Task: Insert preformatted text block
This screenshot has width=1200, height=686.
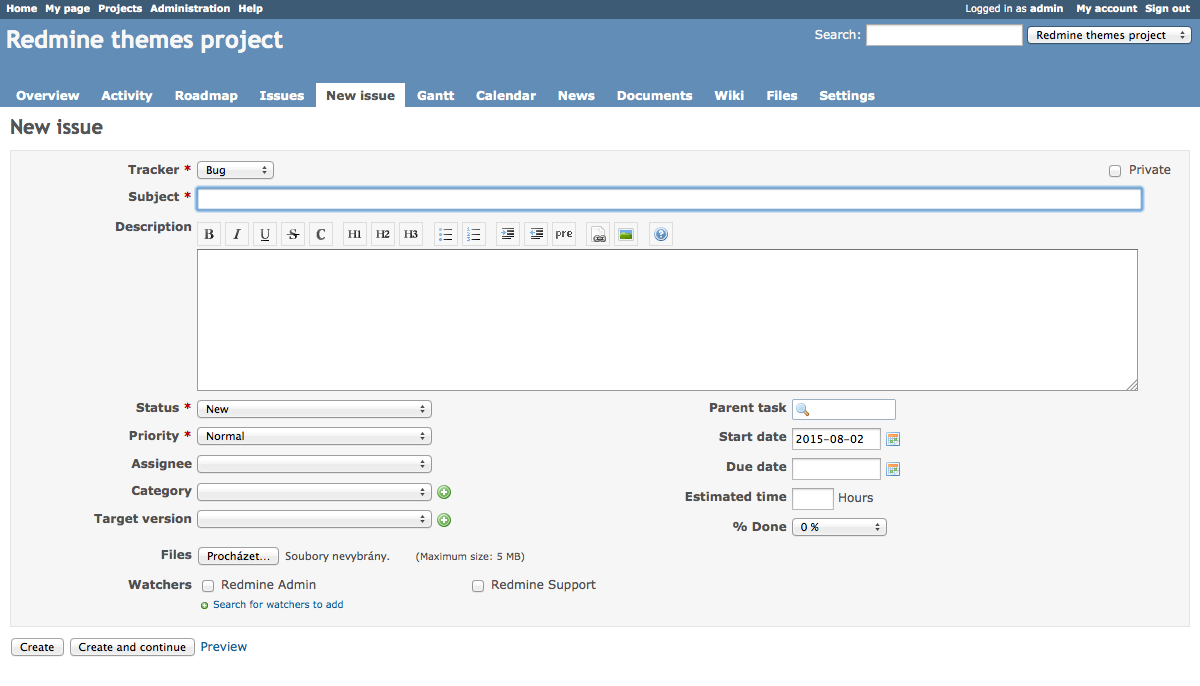Action: (564, 235)
